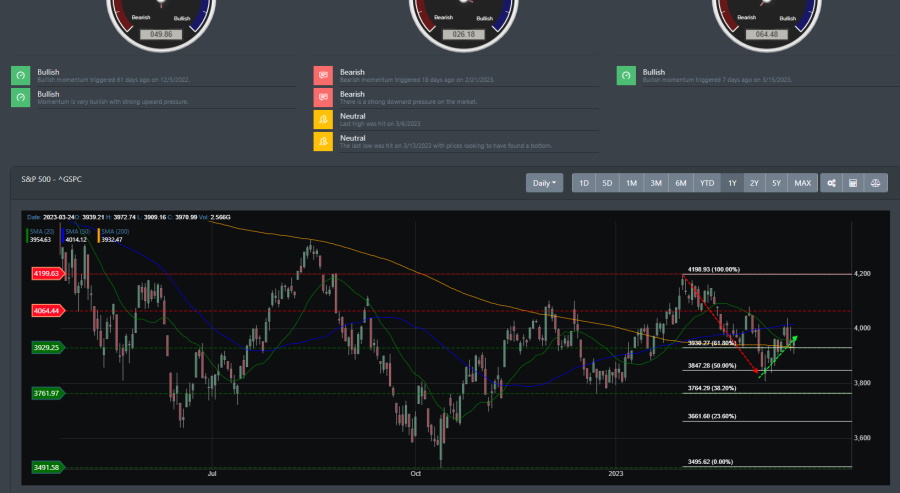
Task: Show MAX time range
Action: (802, 183)
